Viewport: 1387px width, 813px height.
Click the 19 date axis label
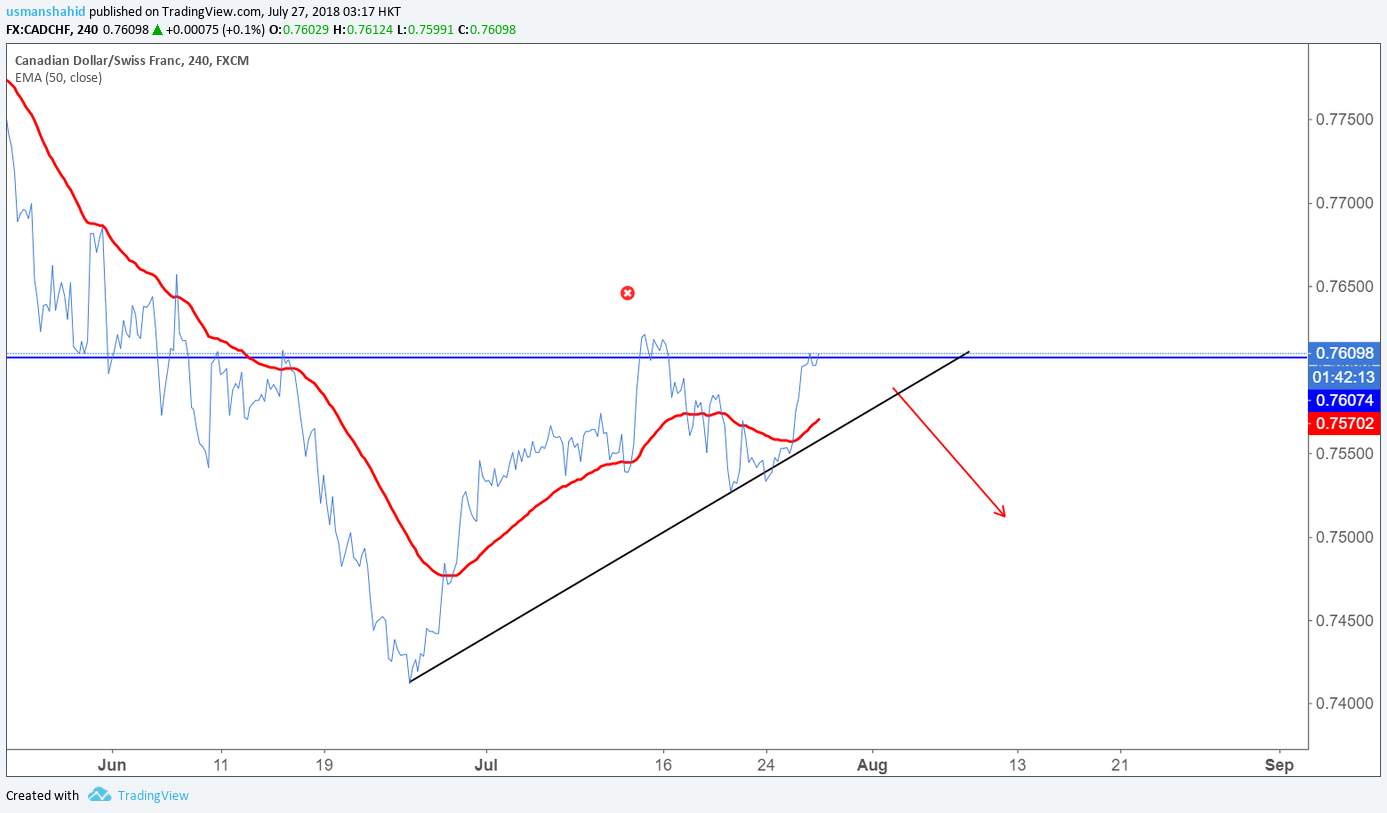[324, 765]
